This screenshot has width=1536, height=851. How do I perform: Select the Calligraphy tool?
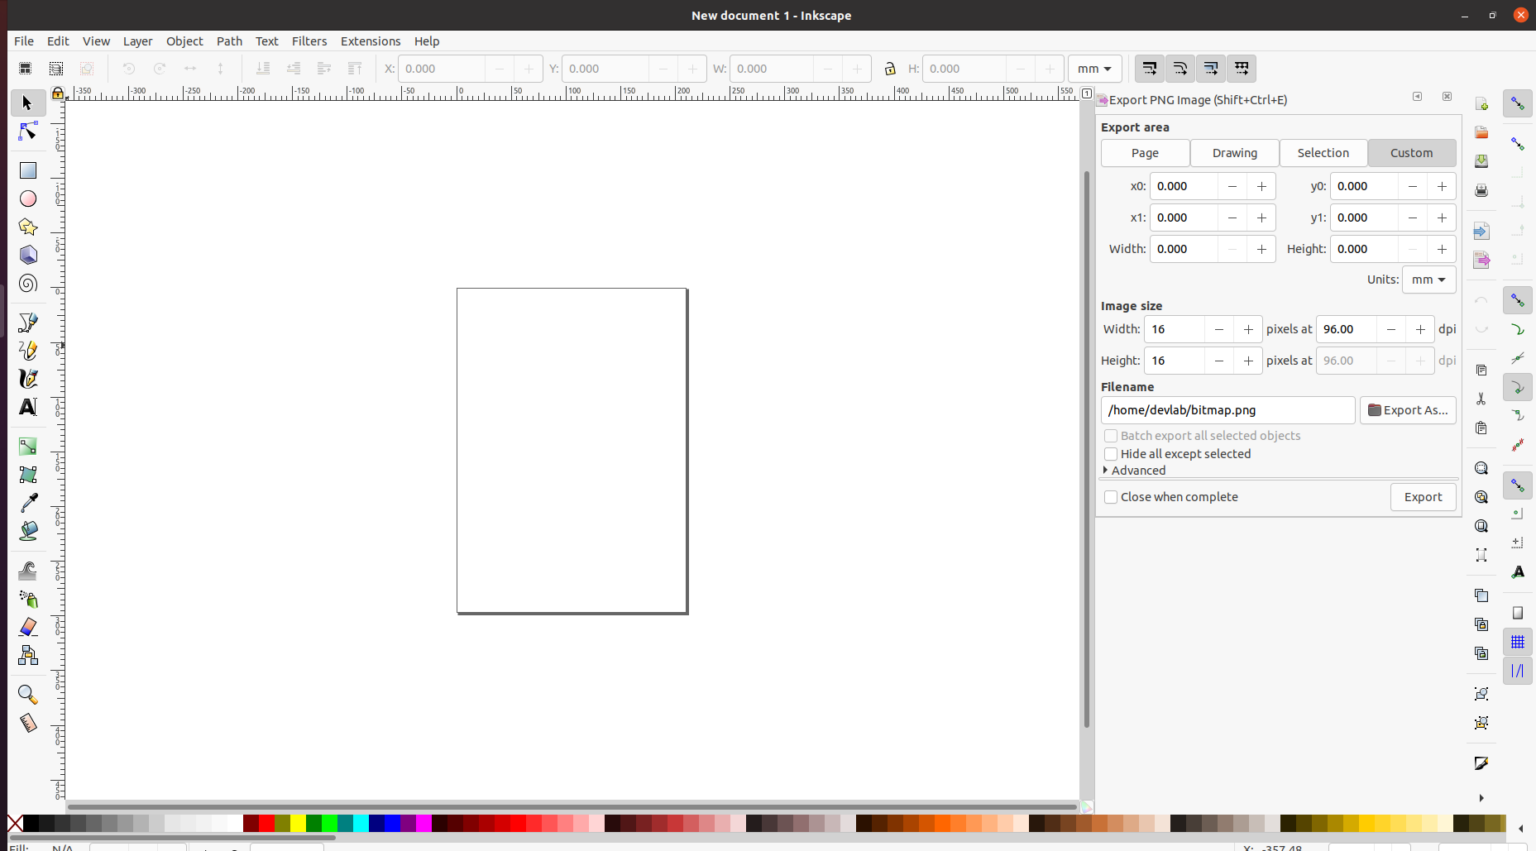click(27, 378)
